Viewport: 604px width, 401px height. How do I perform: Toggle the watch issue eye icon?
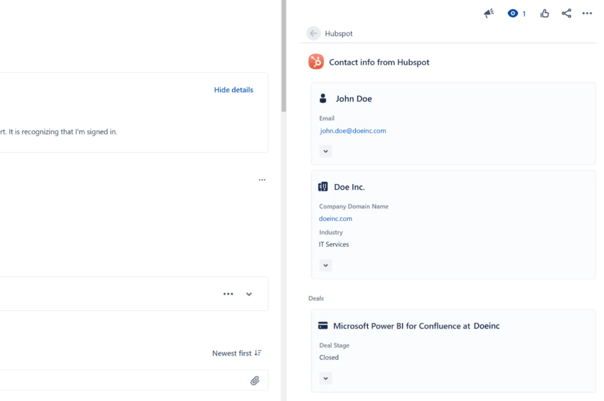point(512,13)
